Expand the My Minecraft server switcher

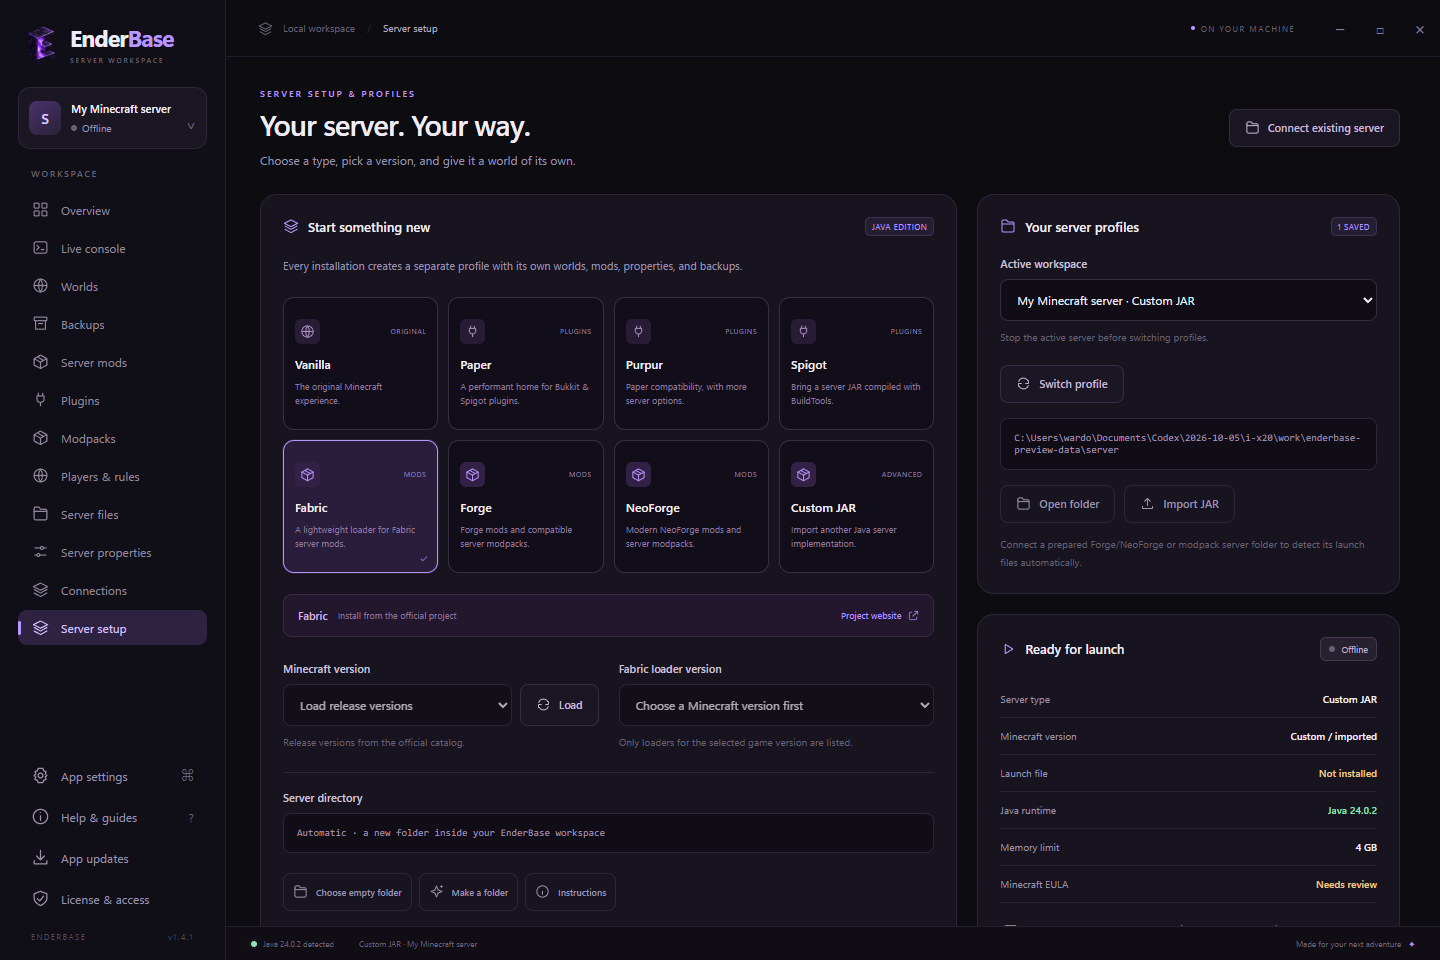click(112, 118)
